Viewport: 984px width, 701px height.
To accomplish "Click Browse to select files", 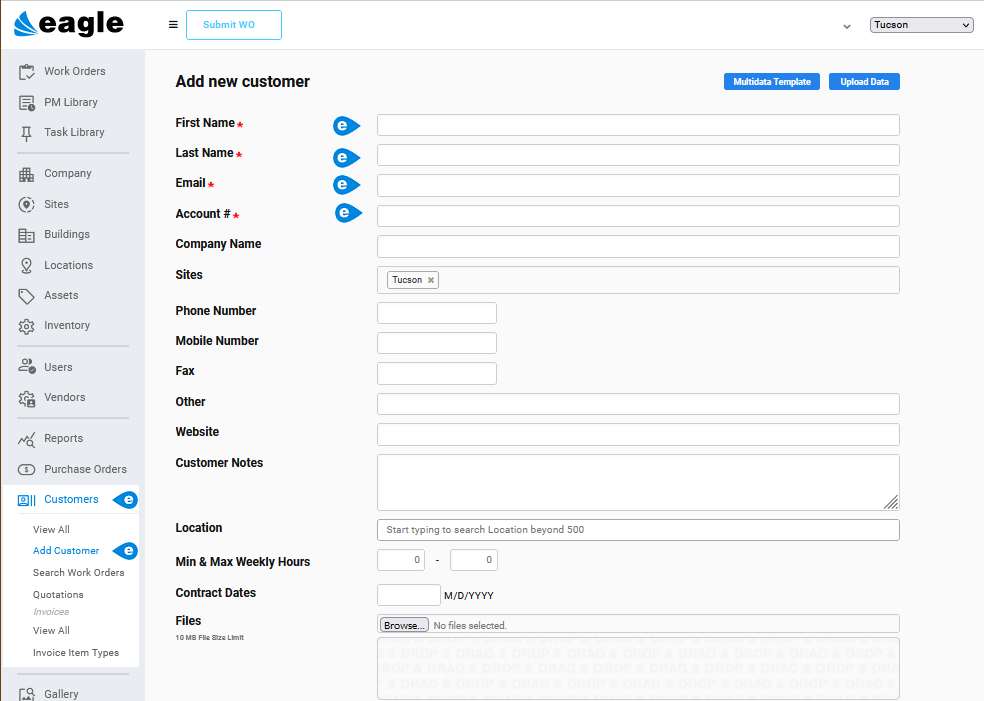I will [x=404, y=625].
